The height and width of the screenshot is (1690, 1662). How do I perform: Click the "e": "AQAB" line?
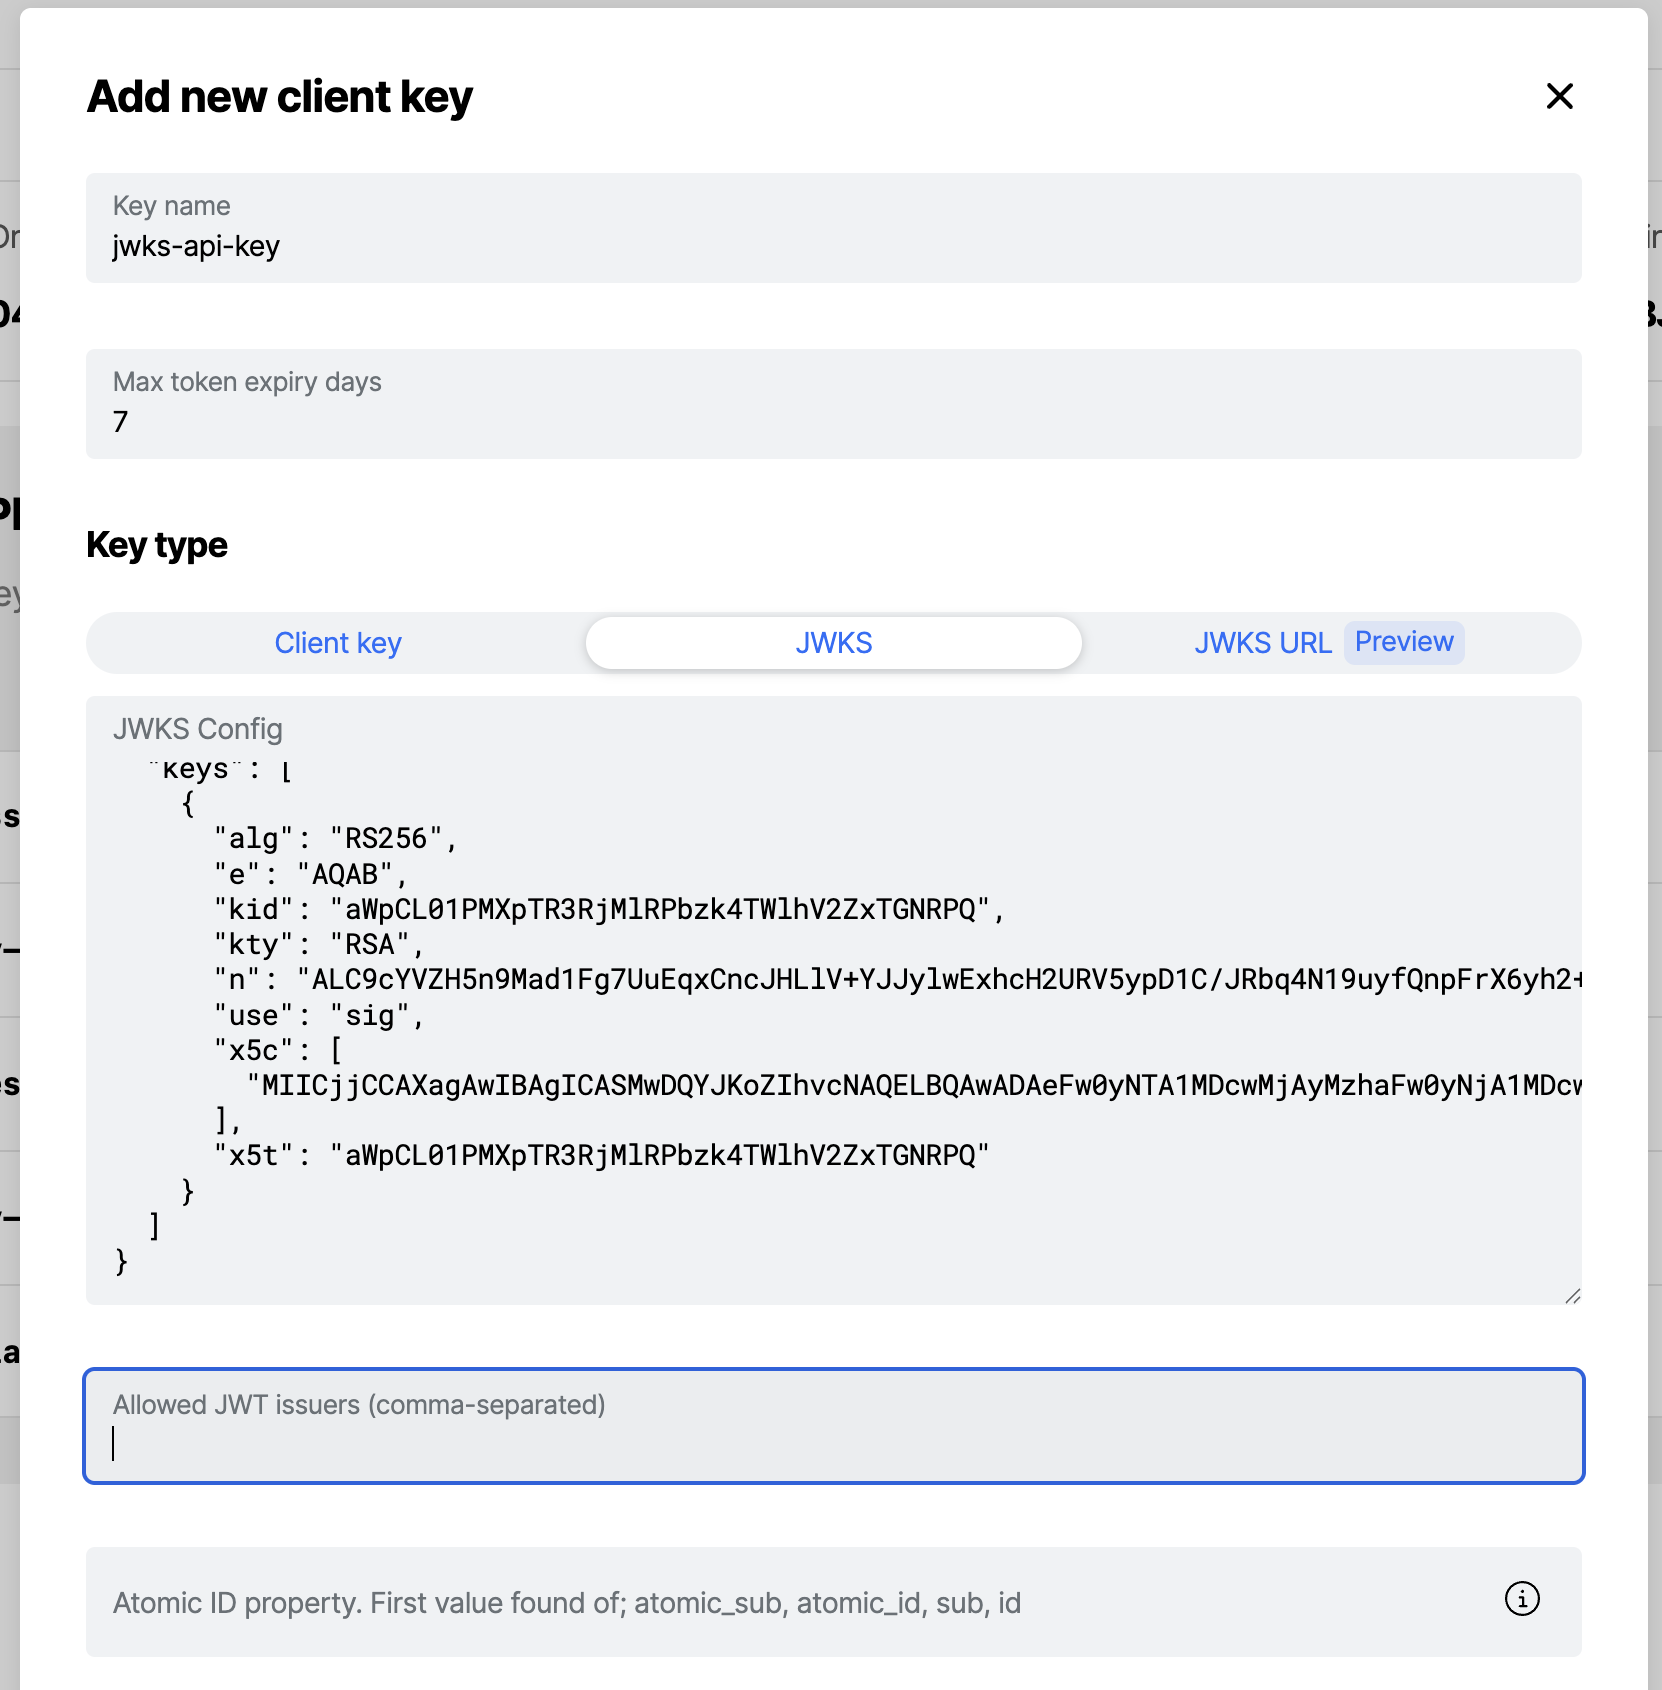pos(311,874)
